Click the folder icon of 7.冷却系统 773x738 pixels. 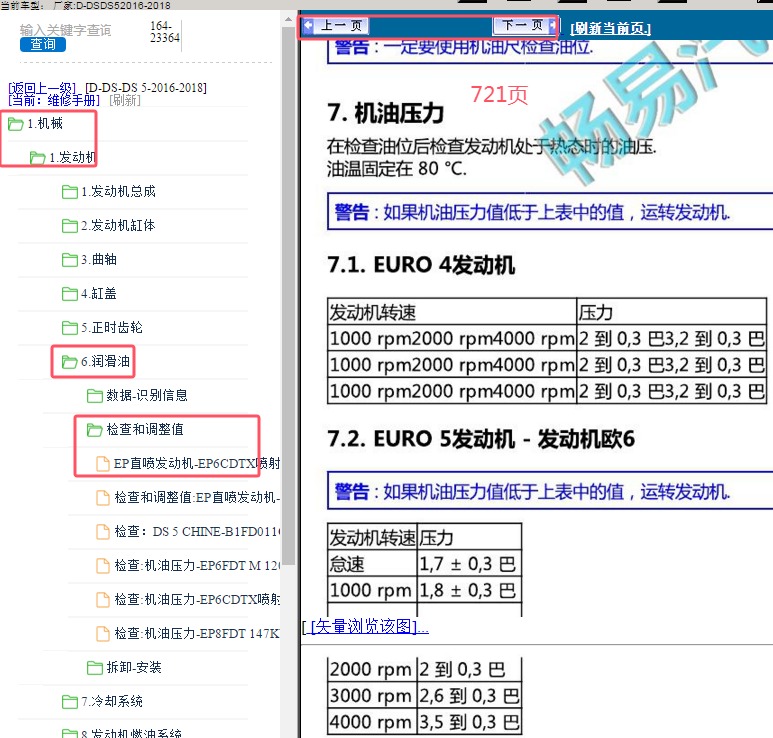point(70,702)
